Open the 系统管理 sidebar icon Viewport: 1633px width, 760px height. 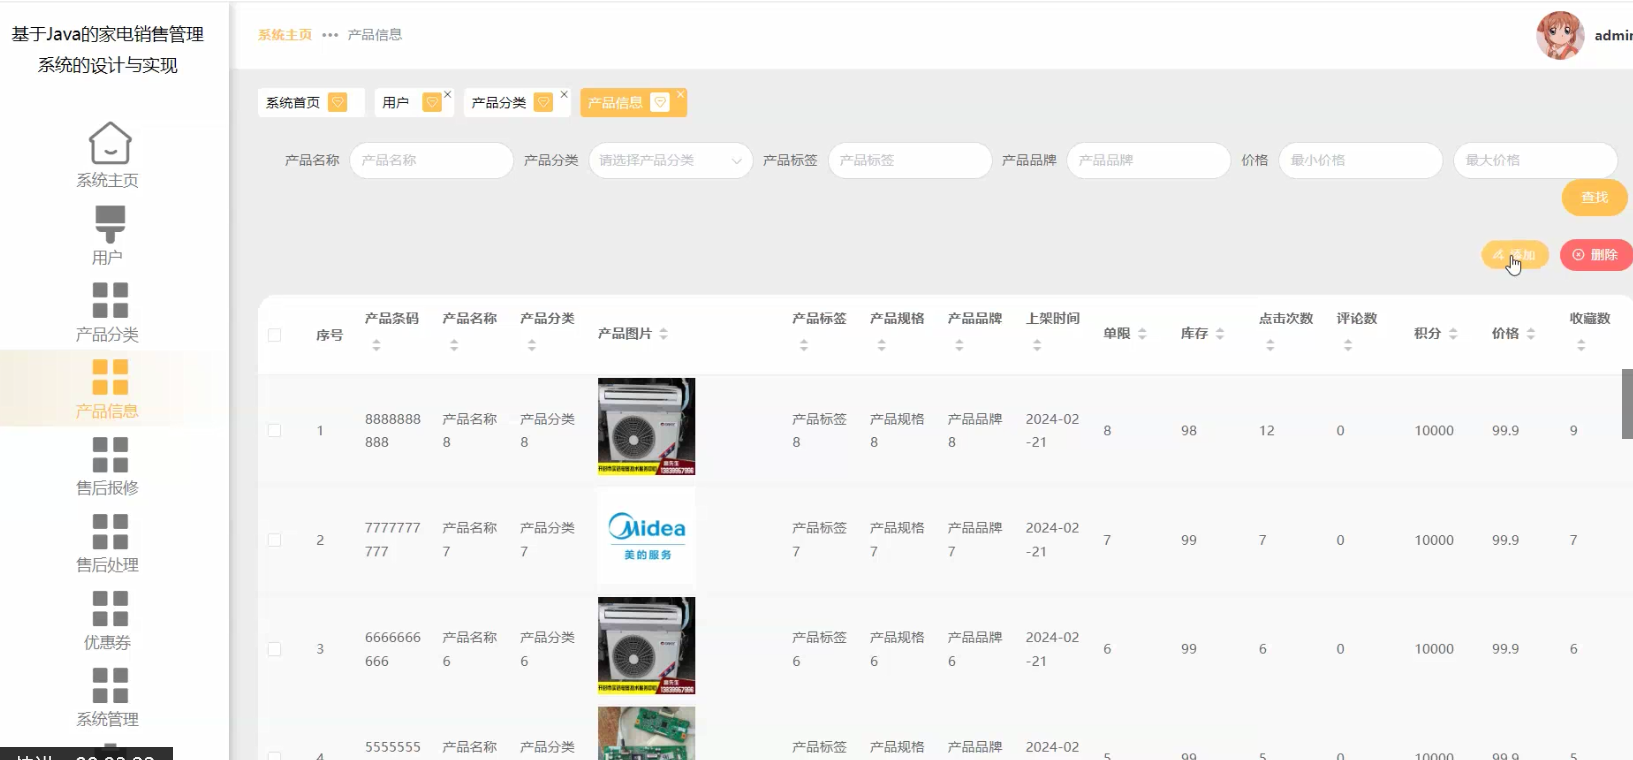point(110,685)
